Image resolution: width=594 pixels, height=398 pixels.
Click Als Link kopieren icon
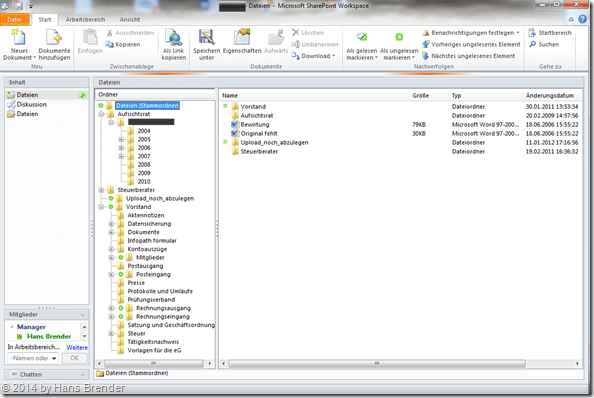tap(174, 37)
